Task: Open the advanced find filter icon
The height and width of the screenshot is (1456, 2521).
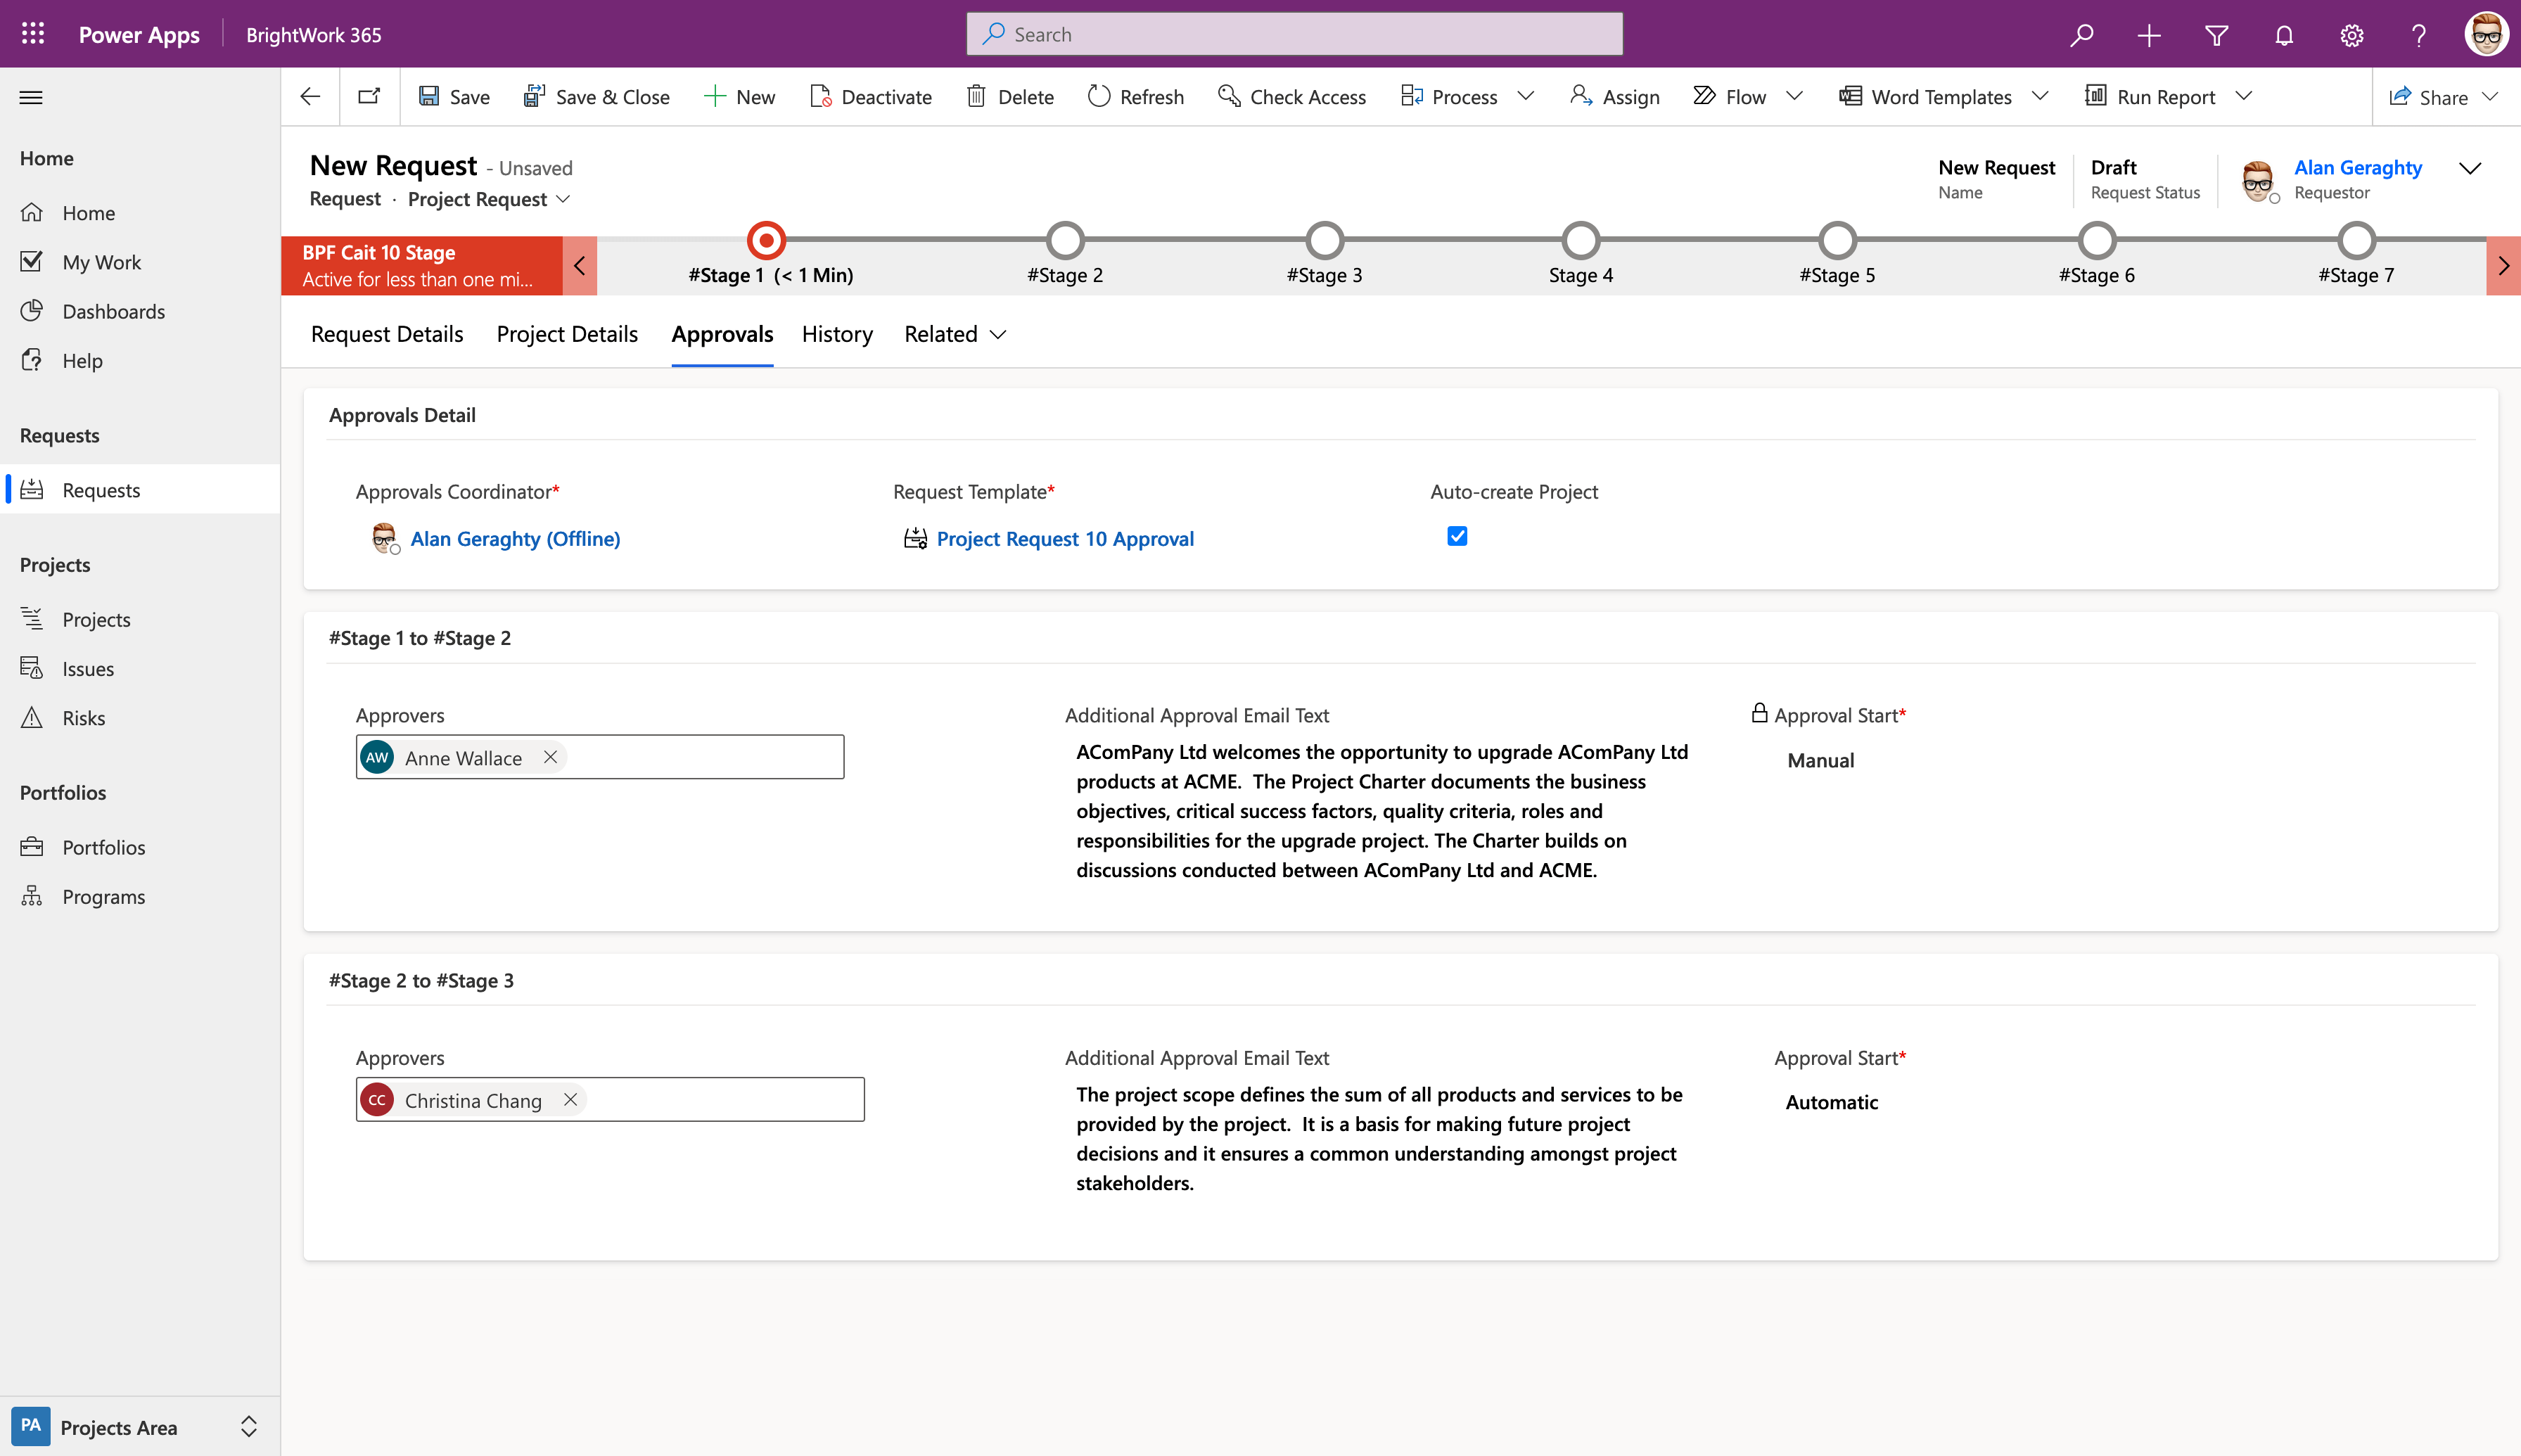Action: 2216,35
